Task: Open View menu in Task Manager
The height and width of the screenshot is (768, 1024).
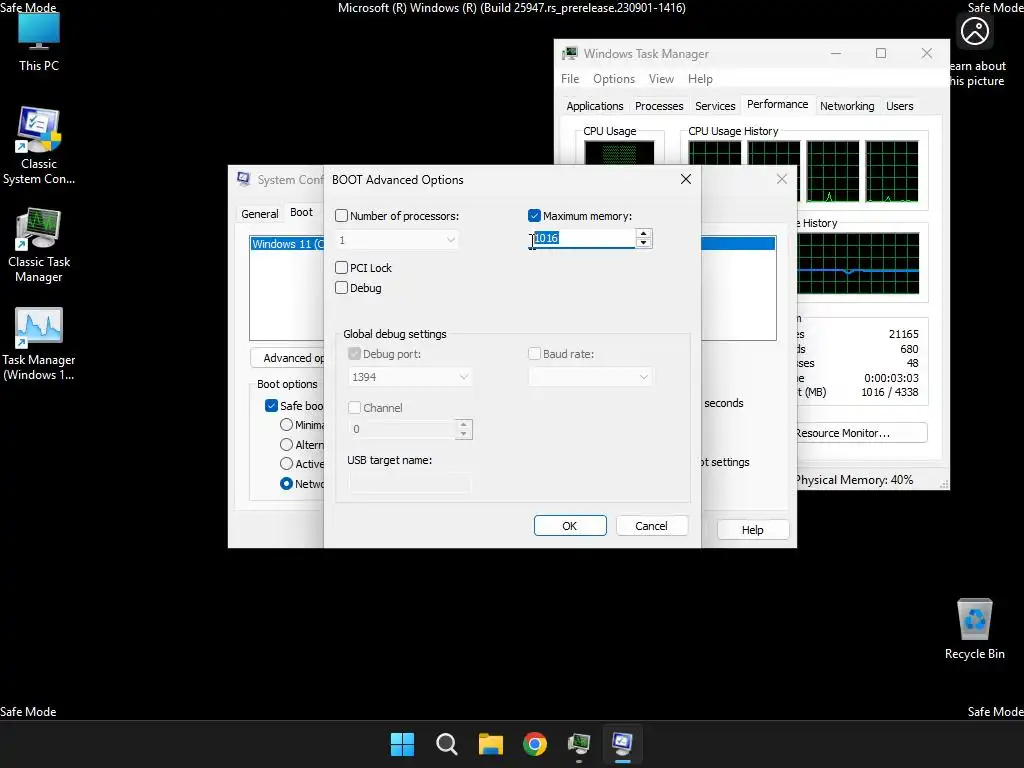Action: 661,78
